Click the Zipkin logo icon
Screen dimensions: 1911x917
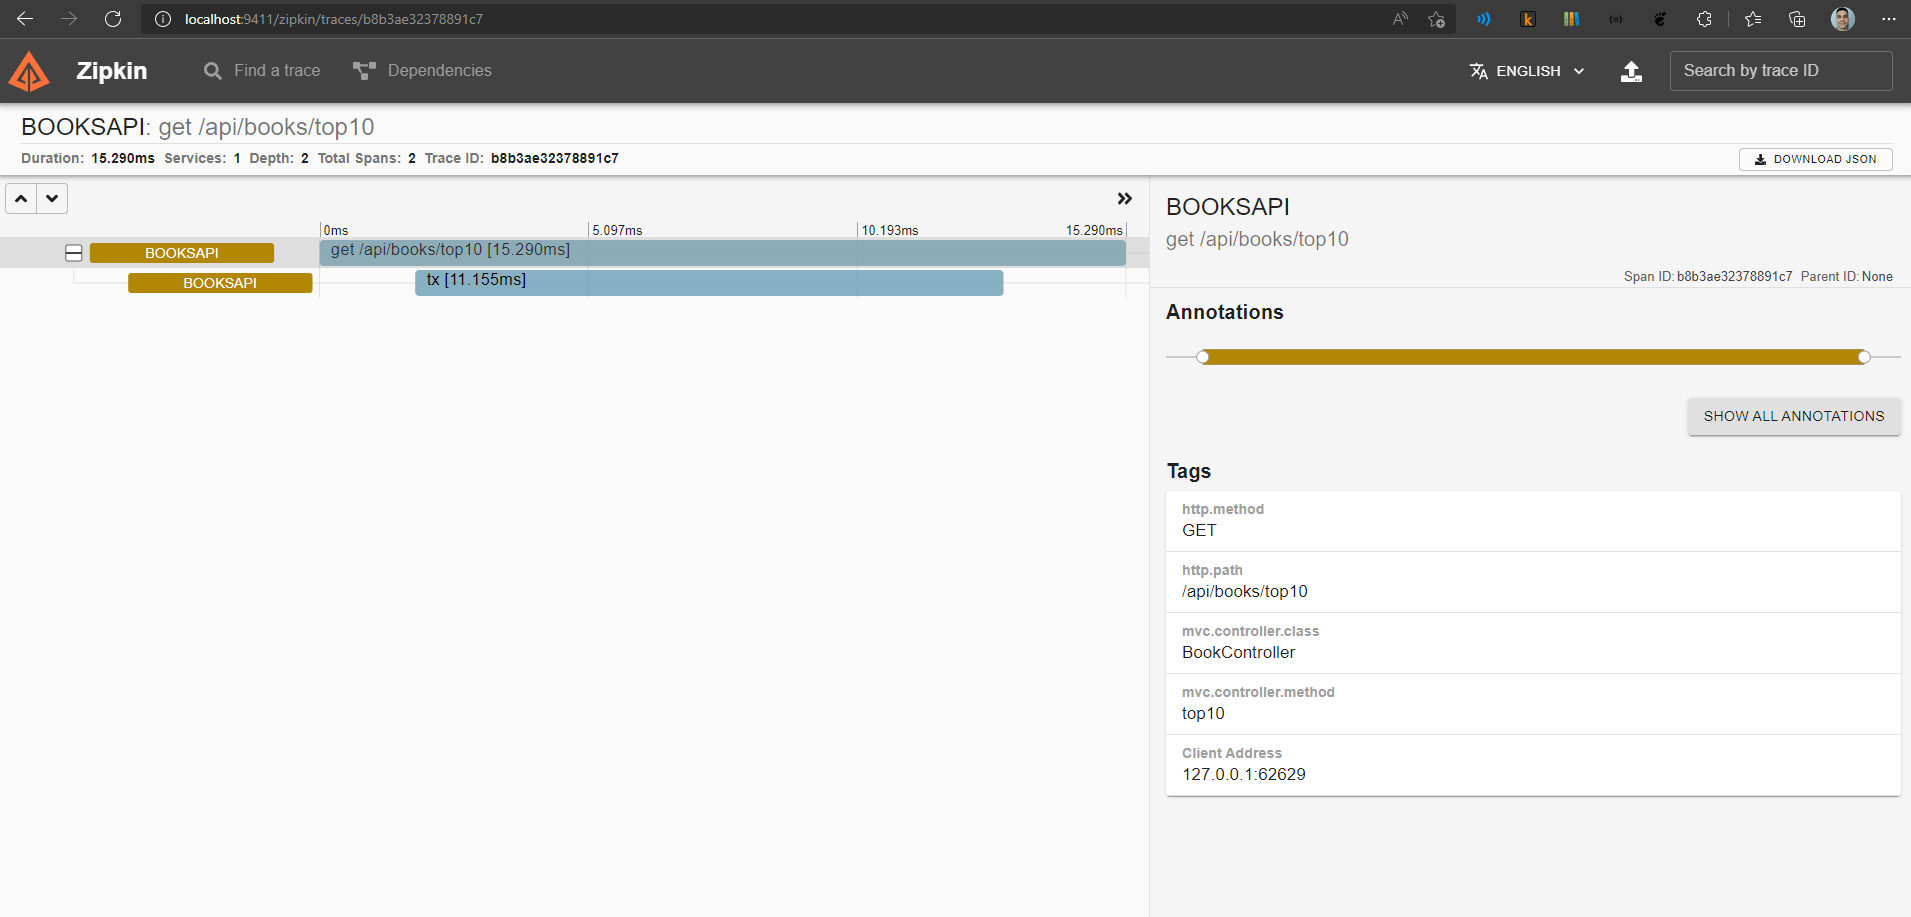(29, 71)
